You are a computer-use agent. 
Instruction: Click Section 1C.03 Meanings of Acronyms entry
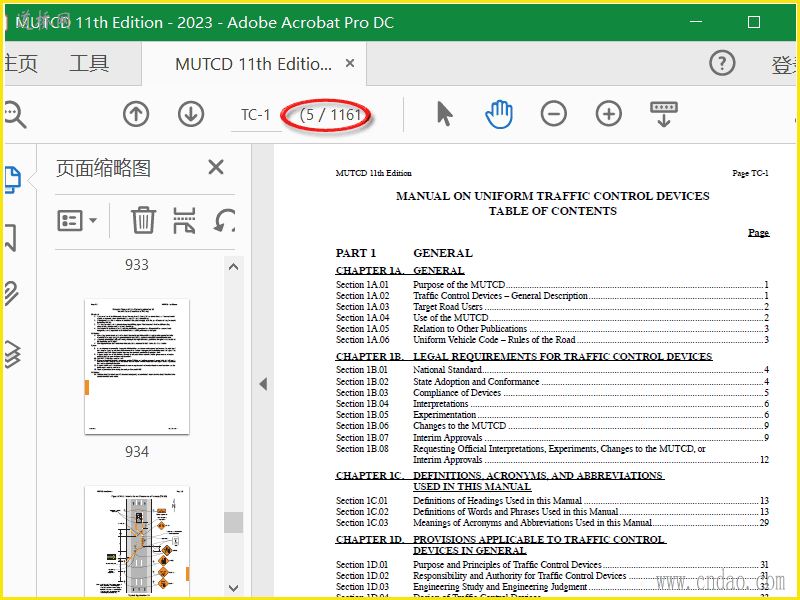click(x=552, y=522)
